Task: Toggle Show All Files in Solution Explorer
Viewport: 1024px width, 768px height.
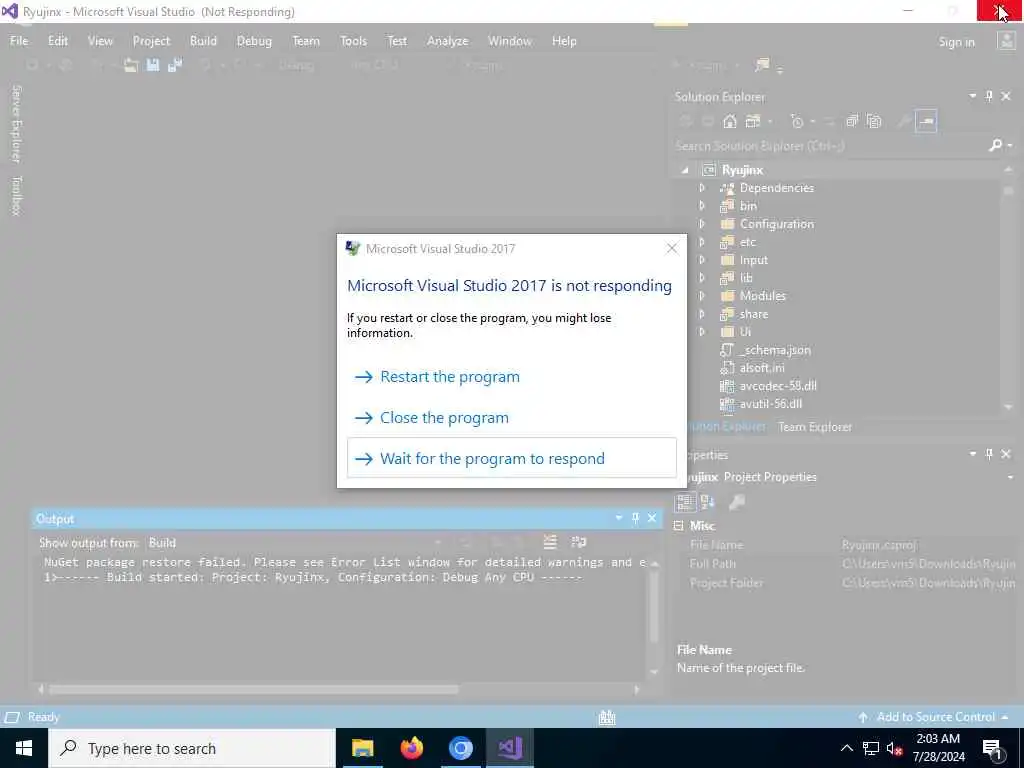Action: click(874, 121)
